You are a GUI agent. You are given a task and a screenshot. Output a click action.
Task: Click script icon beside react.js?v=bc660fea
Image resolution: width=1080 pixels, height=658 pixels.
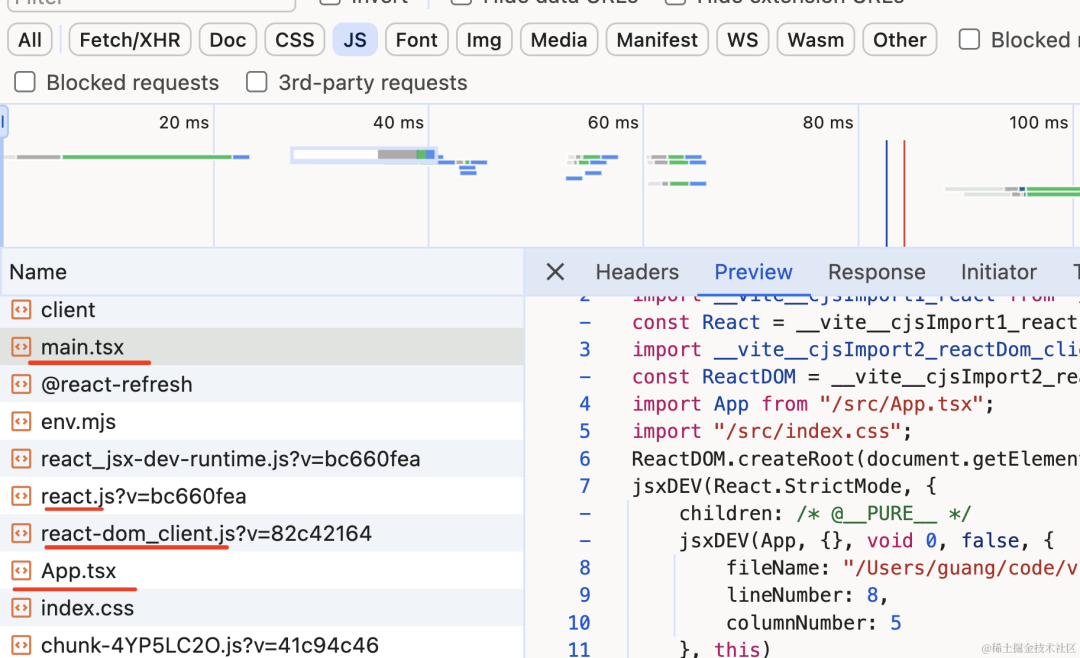pos(21,495)
